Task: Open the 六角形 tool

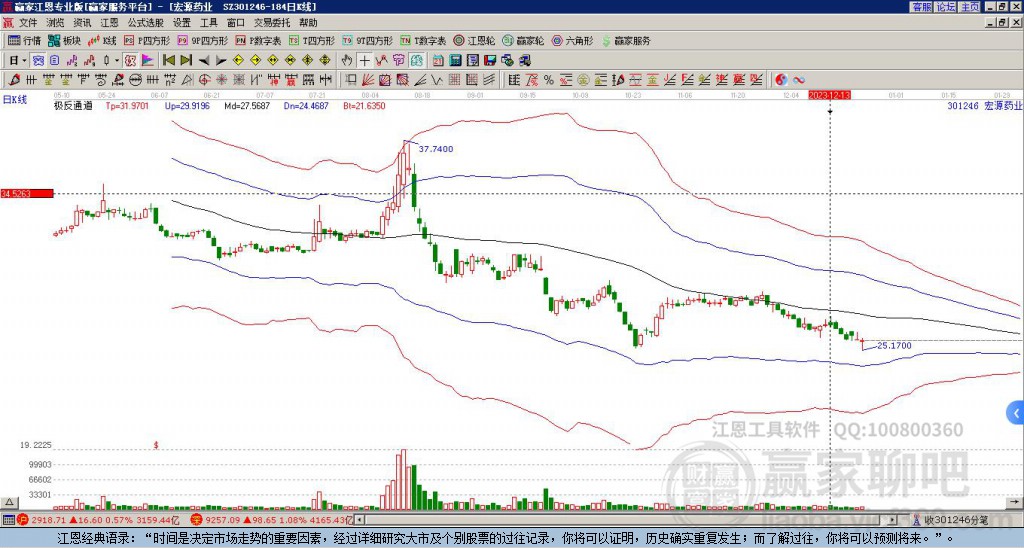Action: coord(572,40)
